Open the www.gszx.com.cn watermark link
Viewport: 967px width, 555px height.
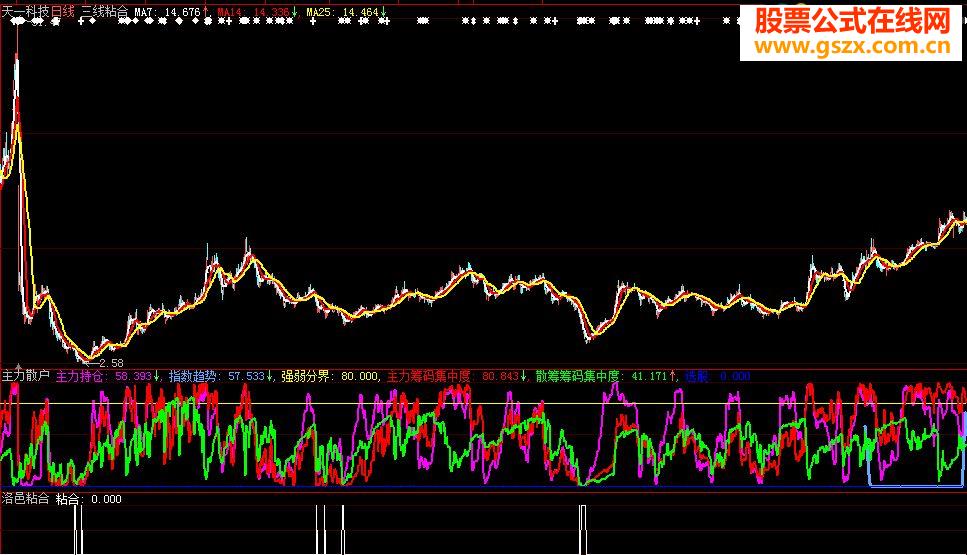[x=852, y=46]
